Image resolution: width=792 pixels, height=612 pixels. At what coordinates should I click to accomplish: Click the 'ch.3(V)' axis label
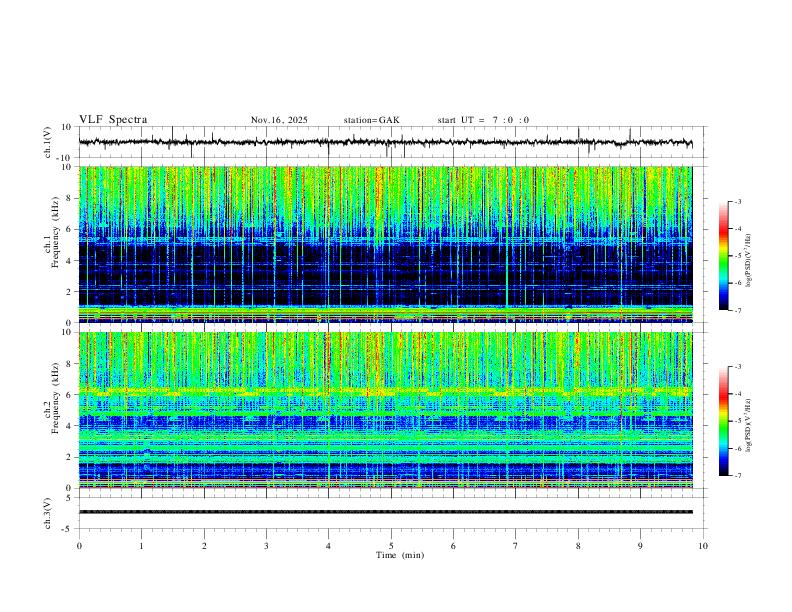coord(48,513)
